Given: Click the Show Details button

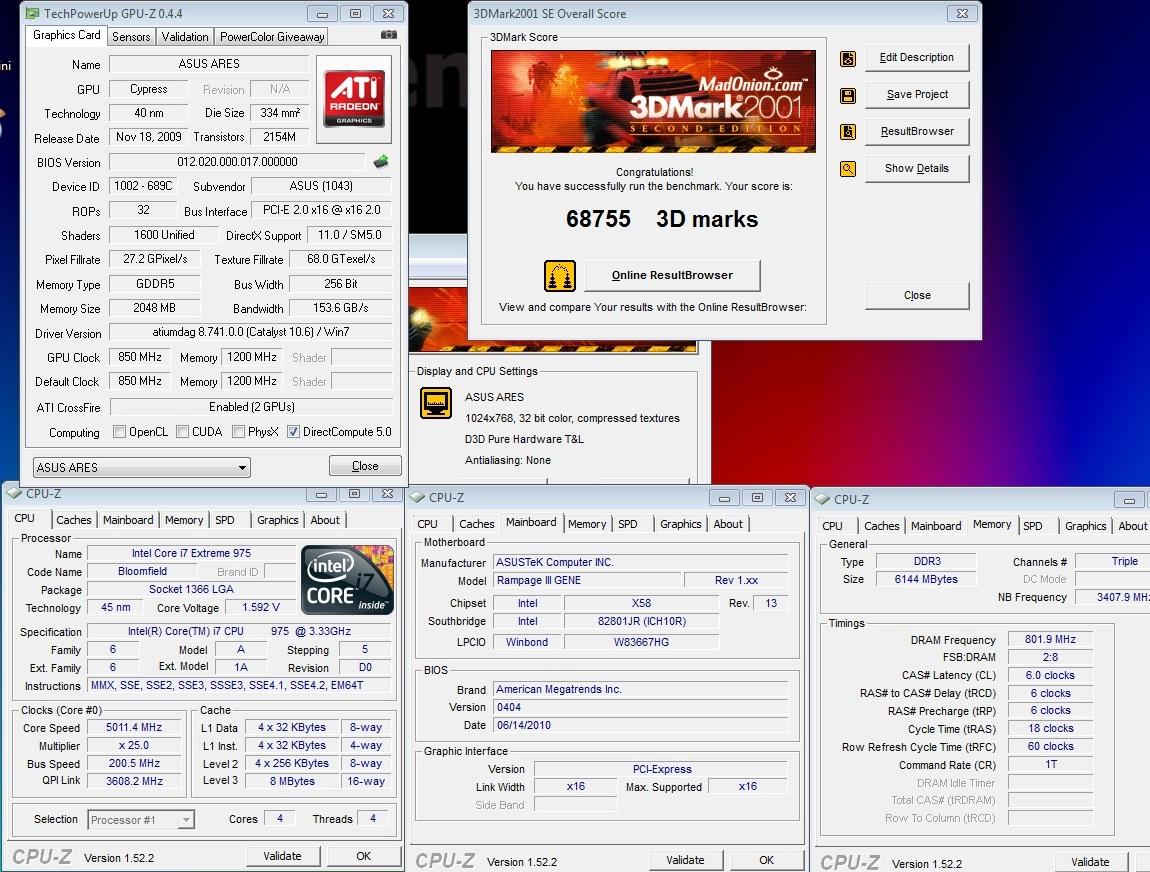Looking at the screenshot, I should (x=917, y=168).
